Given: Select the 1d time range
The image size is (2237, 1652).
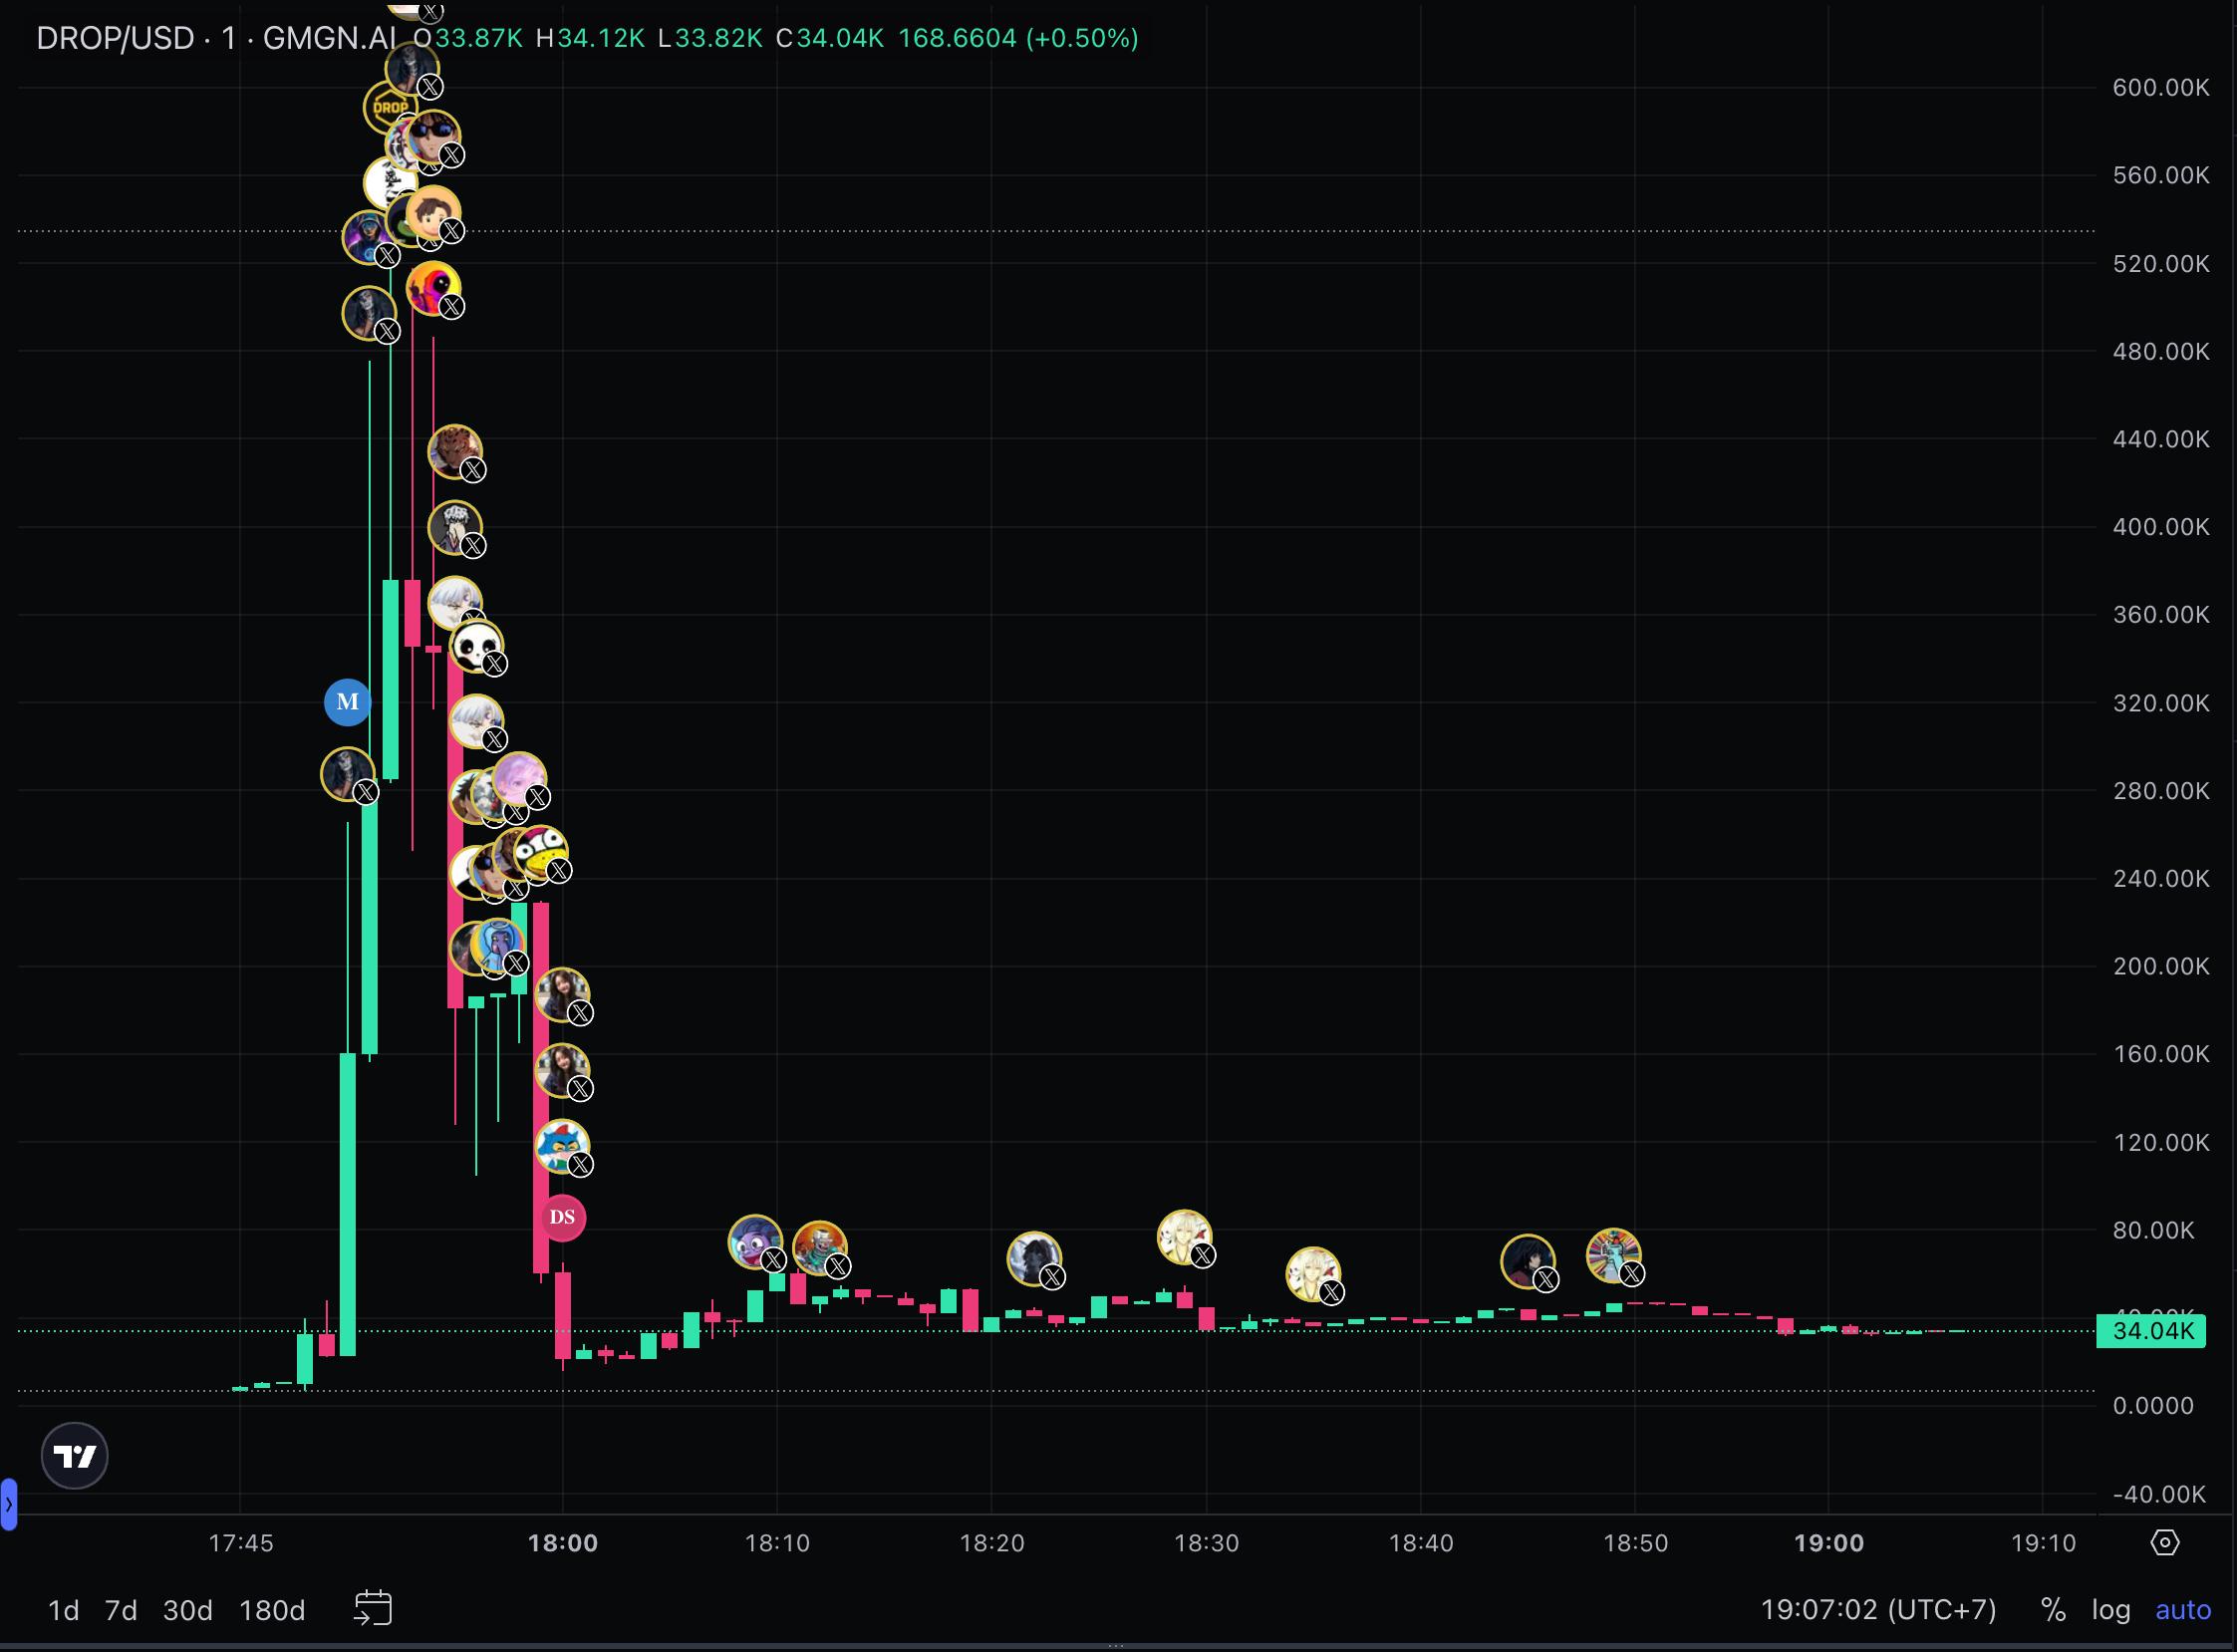Looking at the screenshot, I should 64,1610.
